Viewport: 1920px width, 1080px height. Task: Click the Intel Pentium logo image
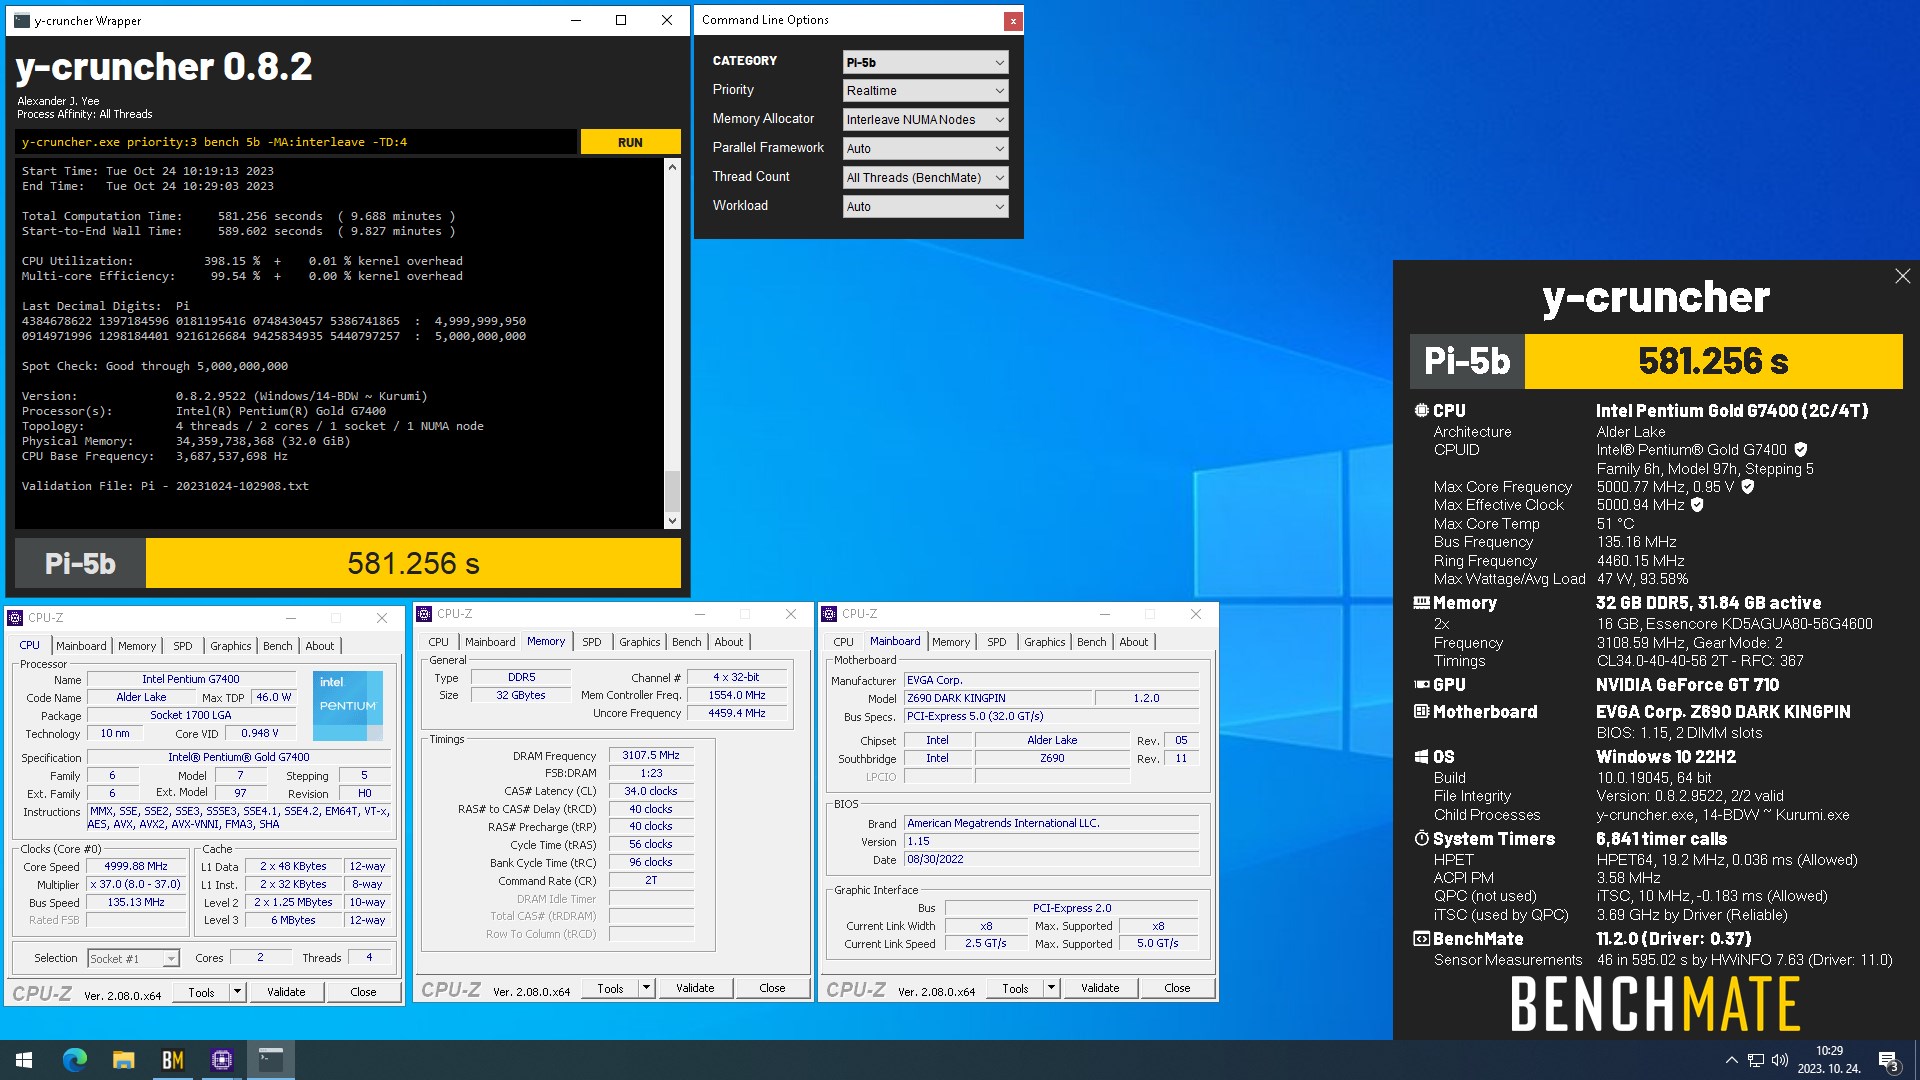(x=347, y=705)
